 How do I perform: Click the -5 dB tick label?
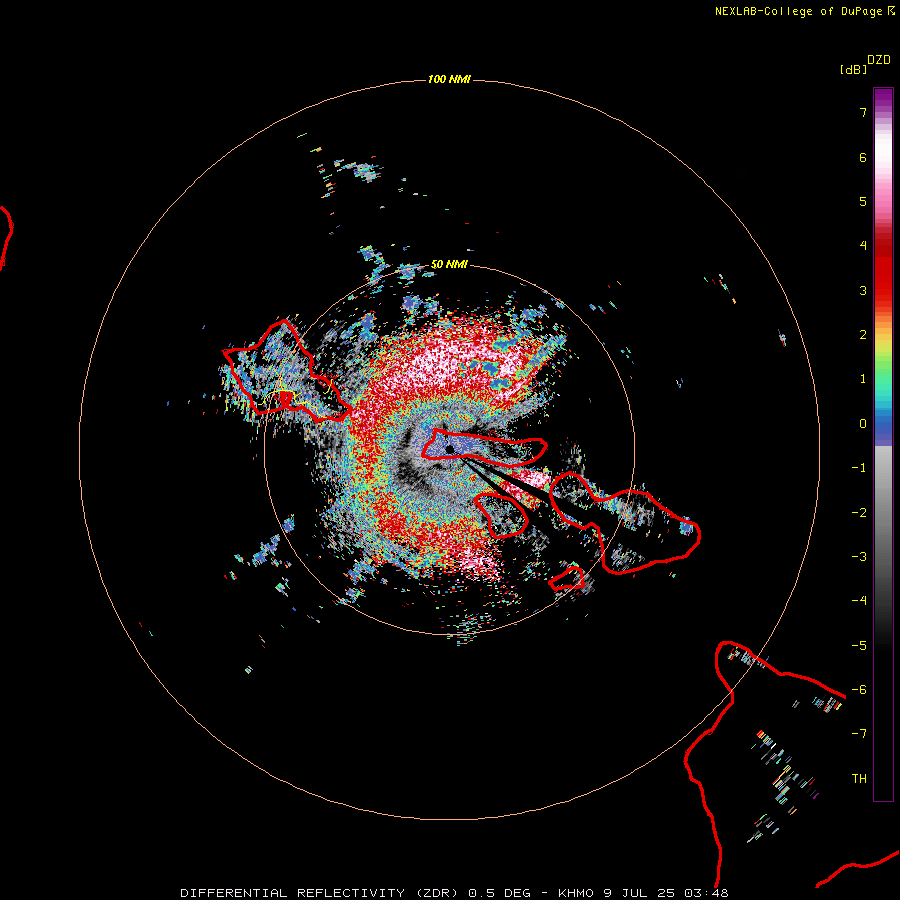[859, 646]
